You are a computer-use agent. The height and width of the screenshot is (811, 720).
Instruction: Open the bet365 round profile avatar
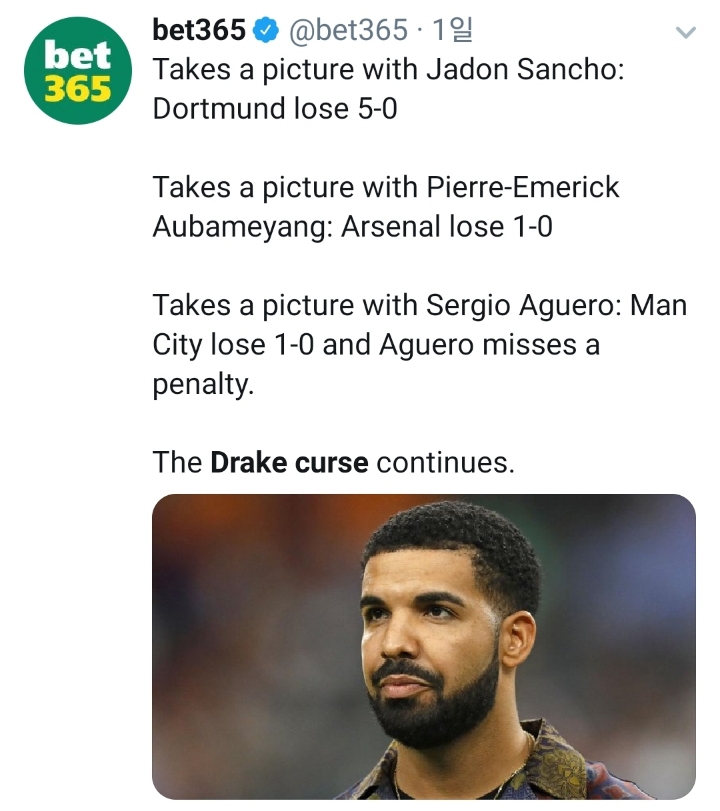tap(78, 70)
